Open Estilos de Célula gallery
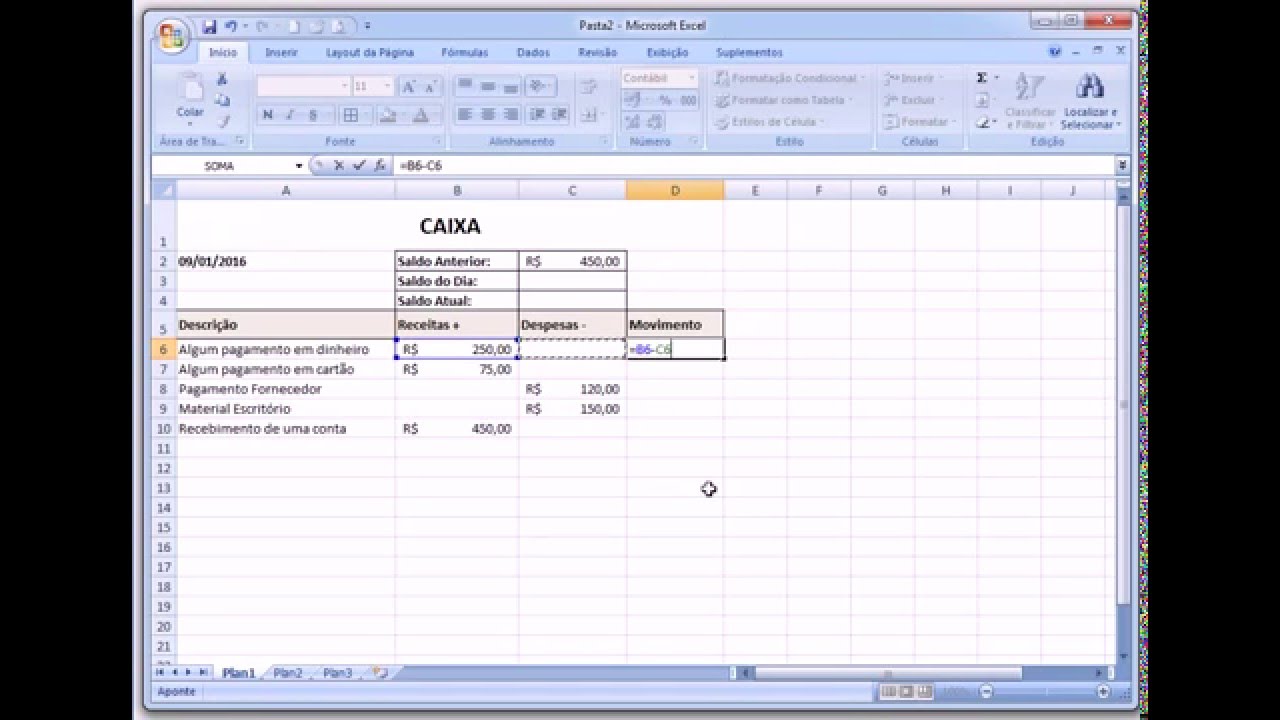Image resolution: width=1280 pixels, height=720 pixels. tap(768, 122)
